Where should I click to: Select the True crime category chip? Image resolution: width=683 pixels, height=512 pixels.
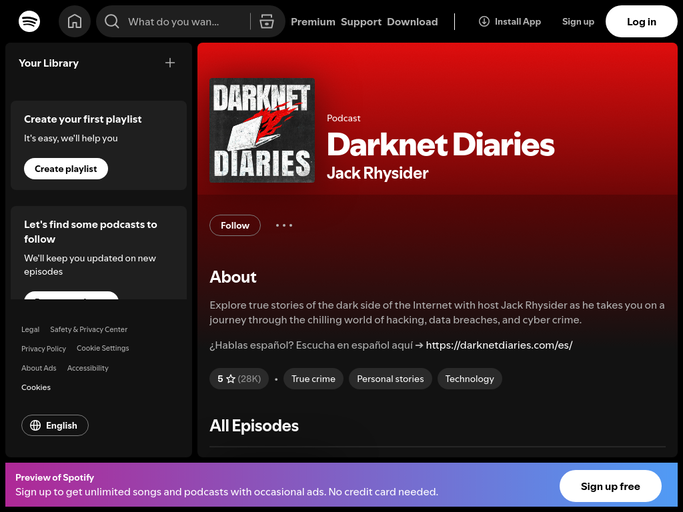pos(313,379)
